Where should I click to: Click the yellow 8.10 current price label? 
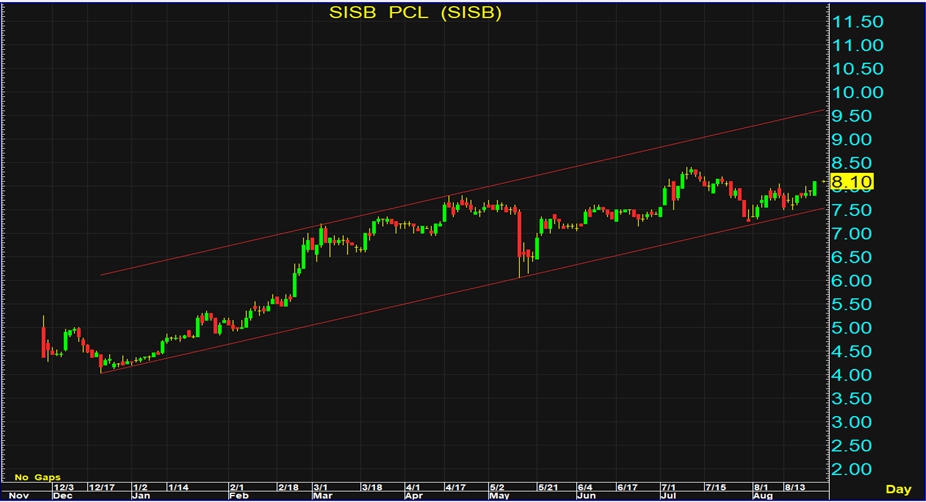pos(851,181)
